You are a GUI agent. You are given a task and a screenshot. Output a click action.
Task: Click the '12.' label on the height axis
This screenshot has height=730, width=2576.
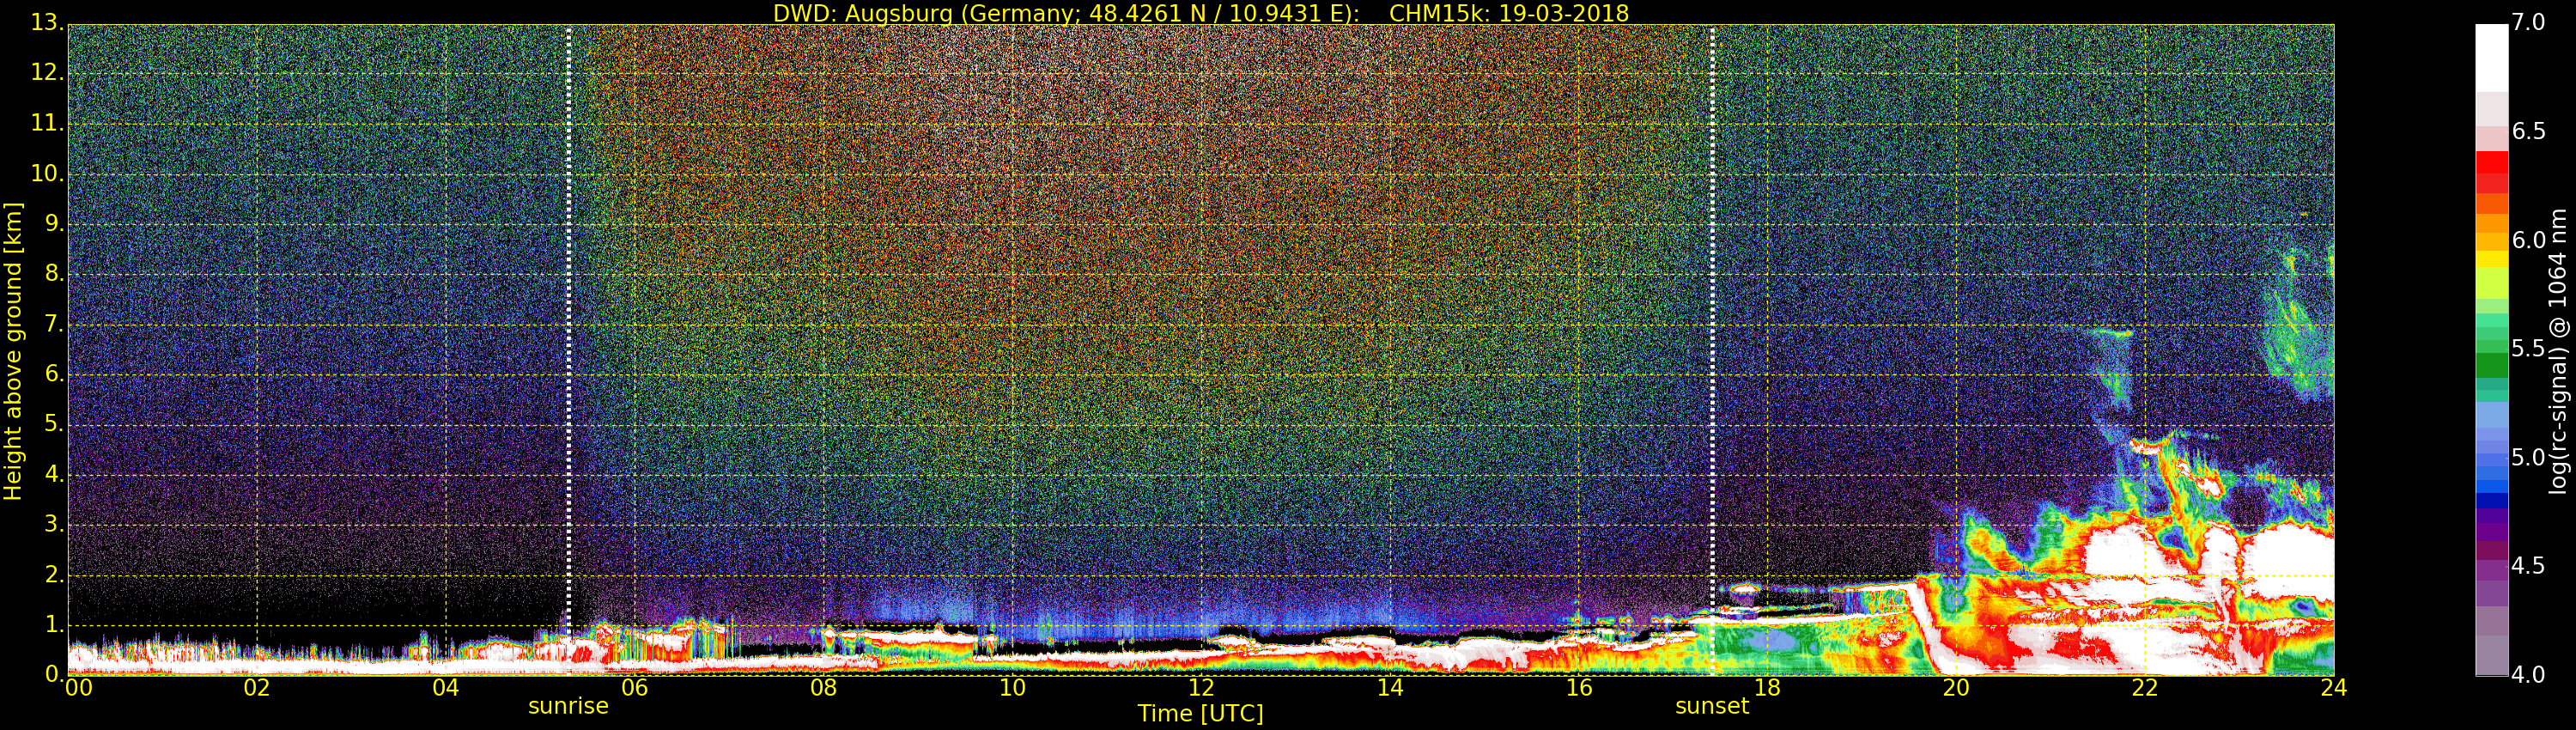point(47,73)
